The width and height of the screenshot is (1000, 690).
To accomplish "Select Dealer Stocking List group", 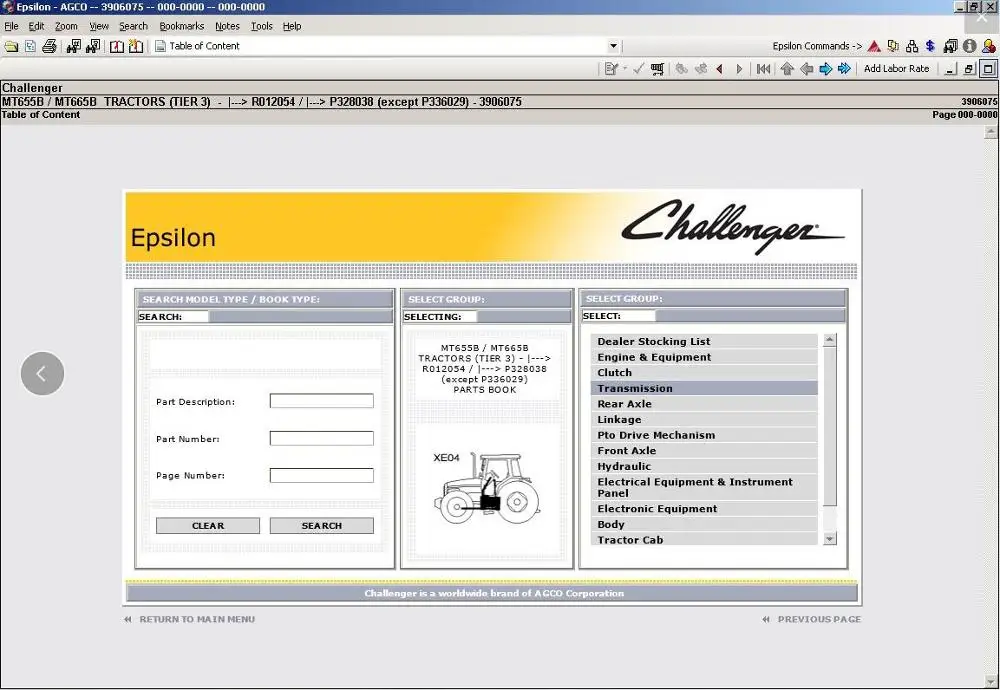I will point(704,341).
